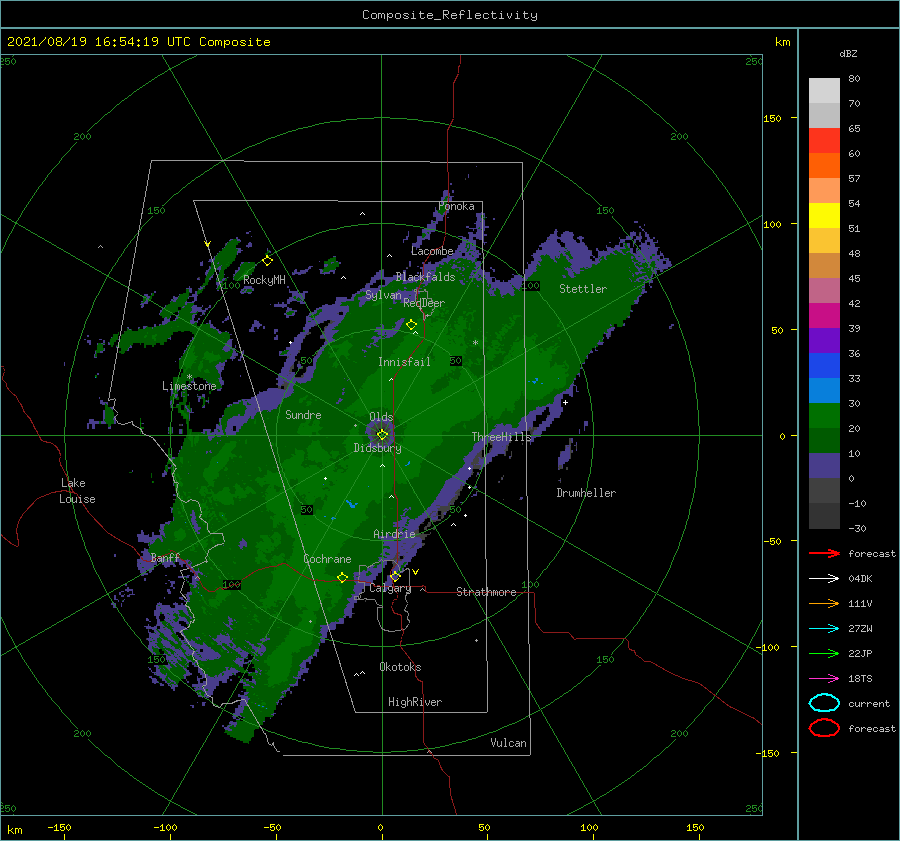Click the yellow diamond marker near RockyMH
Viewport: 900px width, 841px height.
[x=267, y=261]
